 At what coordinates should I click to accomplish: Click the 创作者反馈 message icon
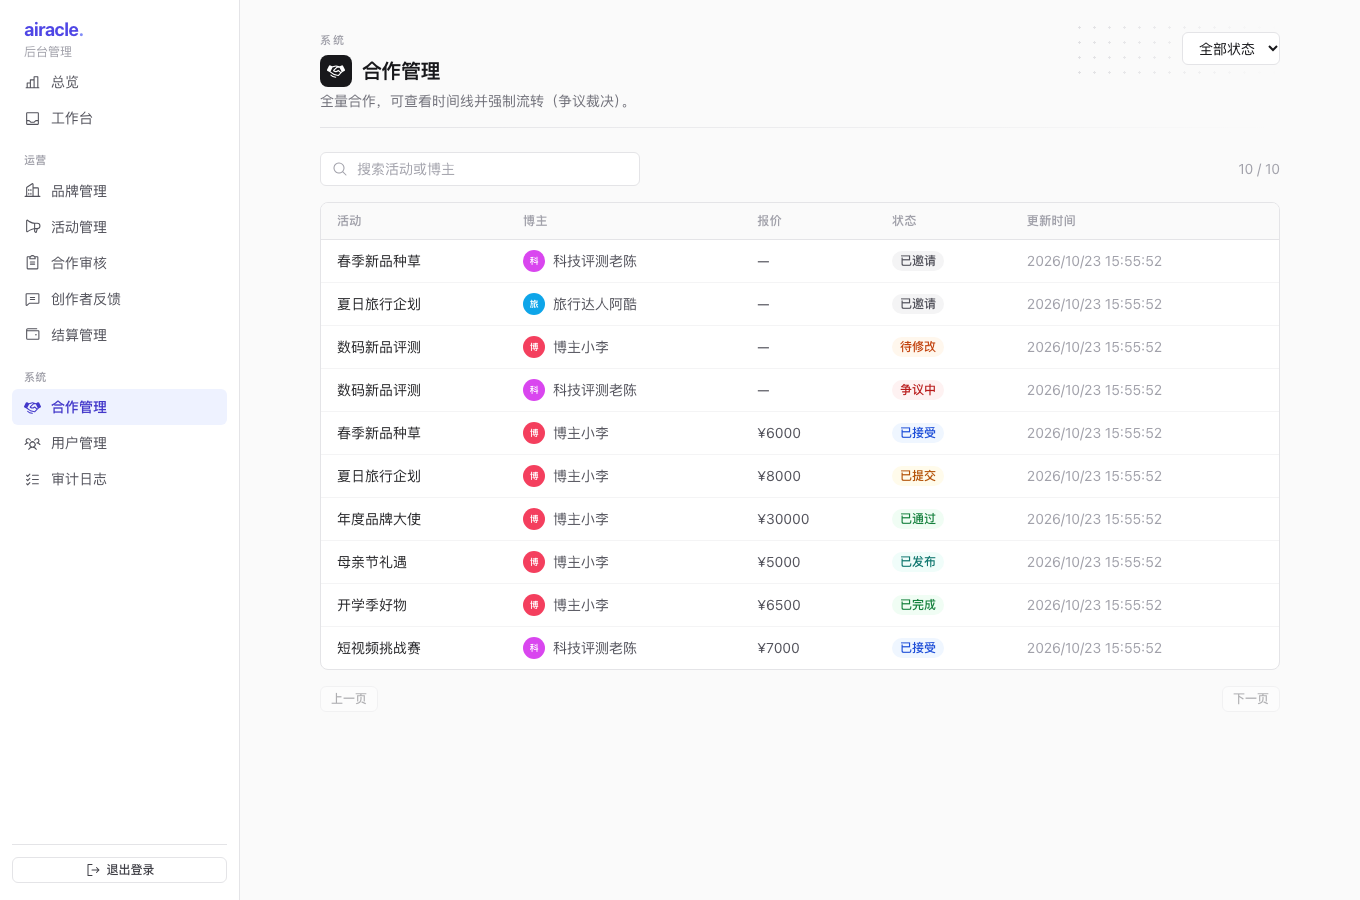pyautogui.click(x=32, y=299)
